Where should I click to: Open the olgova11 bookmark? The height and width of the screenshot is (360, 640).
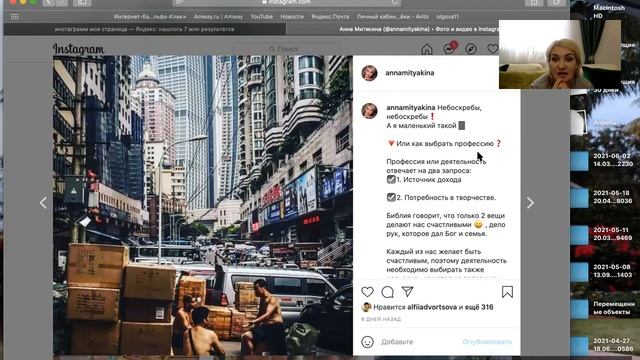447,17
